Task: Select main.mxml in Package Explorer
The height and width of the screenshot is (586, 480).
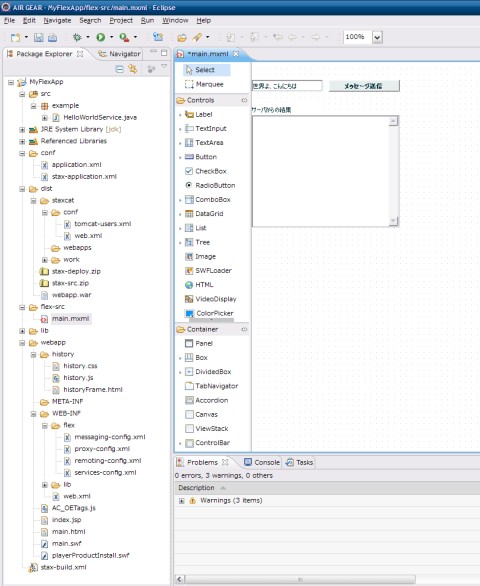Action: coord(71,319)
